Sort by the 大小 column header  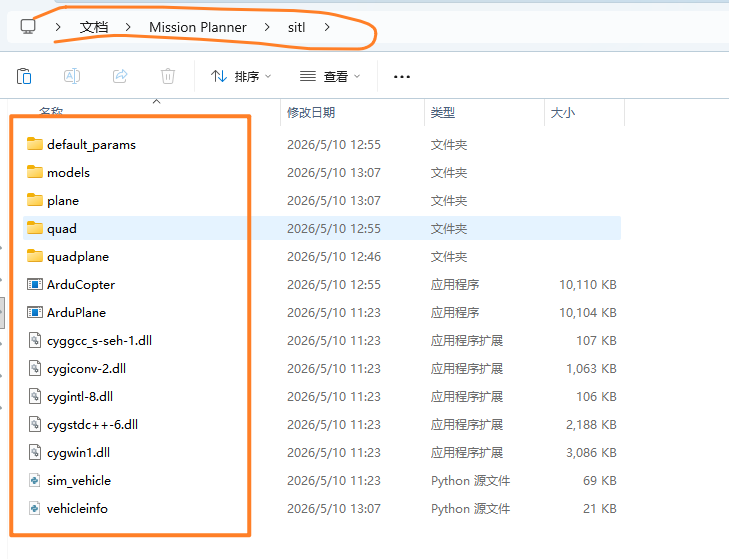point(563,113)
